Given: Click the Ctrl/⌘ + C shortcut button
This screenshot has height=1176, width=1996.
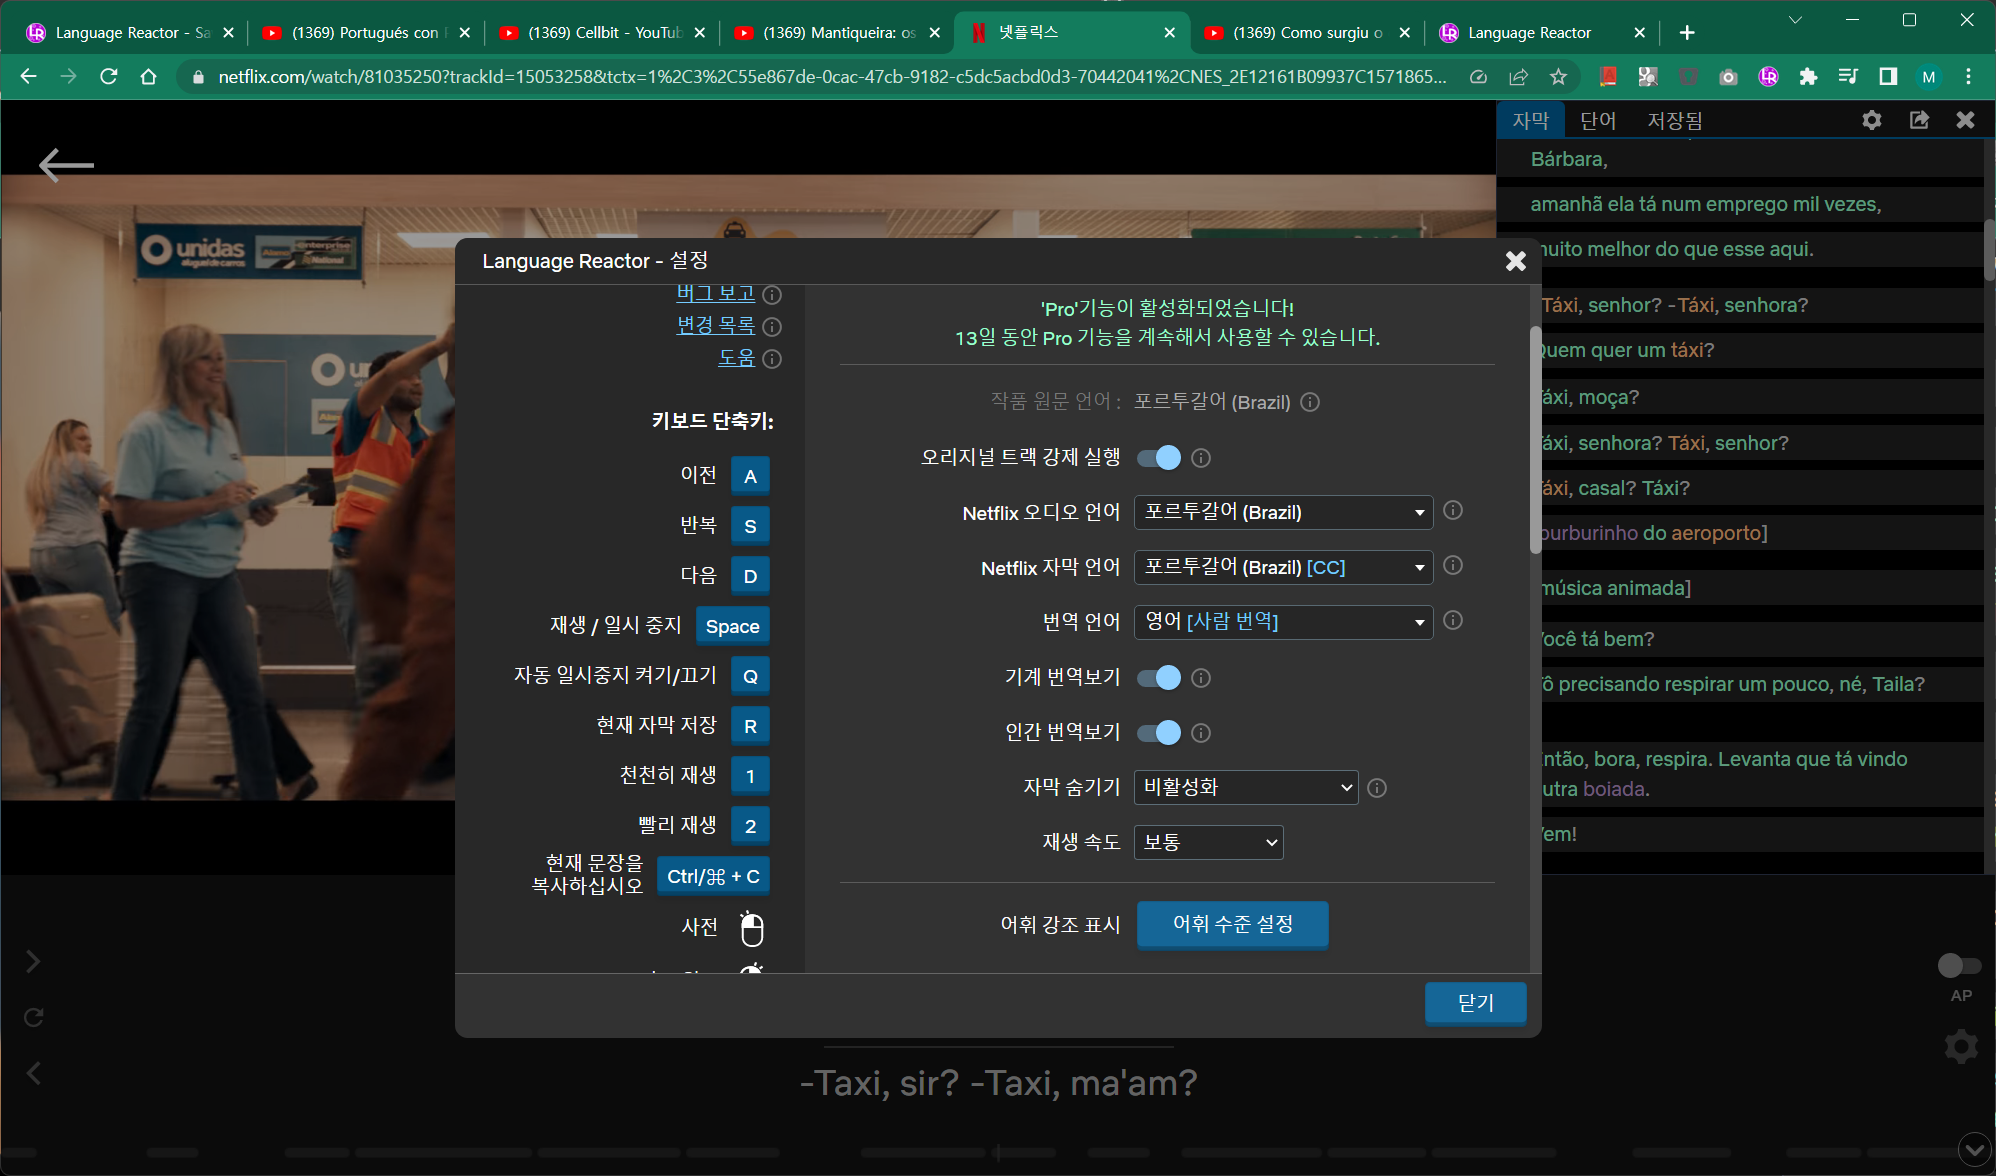Looking at the screenshot, I should point(713,876).
